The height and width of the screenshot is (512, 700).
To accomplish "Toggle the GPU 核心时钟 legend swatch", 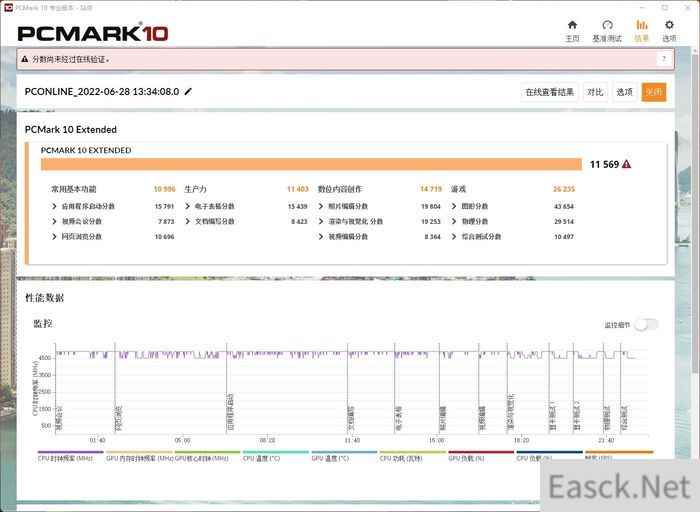I will click(207, 452).
